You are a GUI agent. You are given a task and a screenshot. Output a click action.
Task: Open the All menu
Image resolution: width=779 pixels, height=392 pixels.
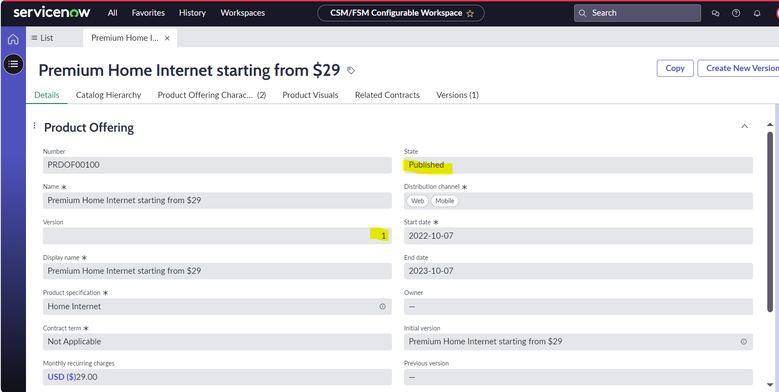coord(113,13)
